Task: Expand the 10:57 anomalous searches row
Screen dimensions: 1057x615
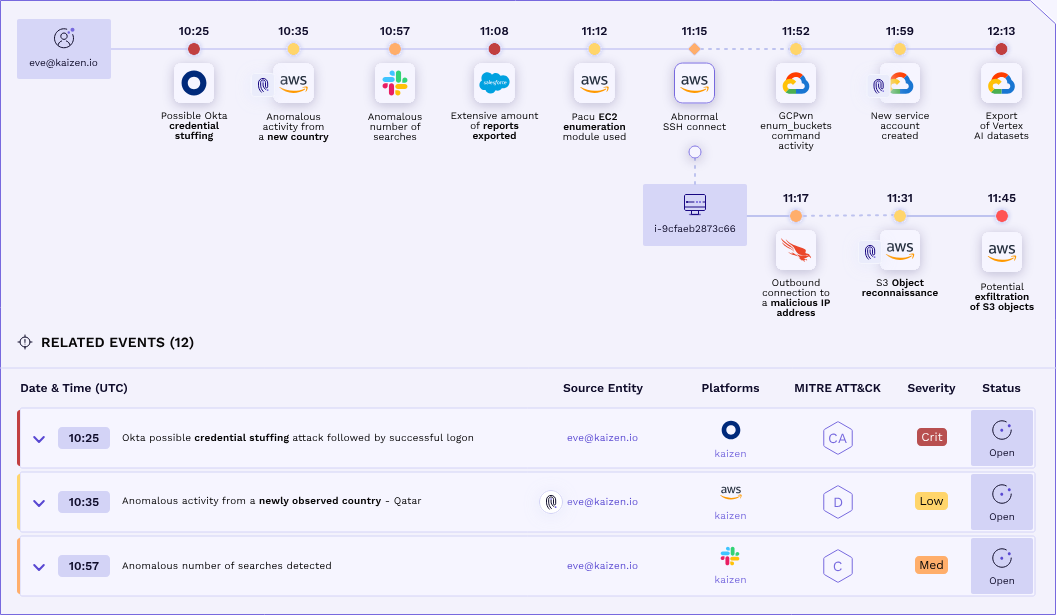Action: click(39, 565)
